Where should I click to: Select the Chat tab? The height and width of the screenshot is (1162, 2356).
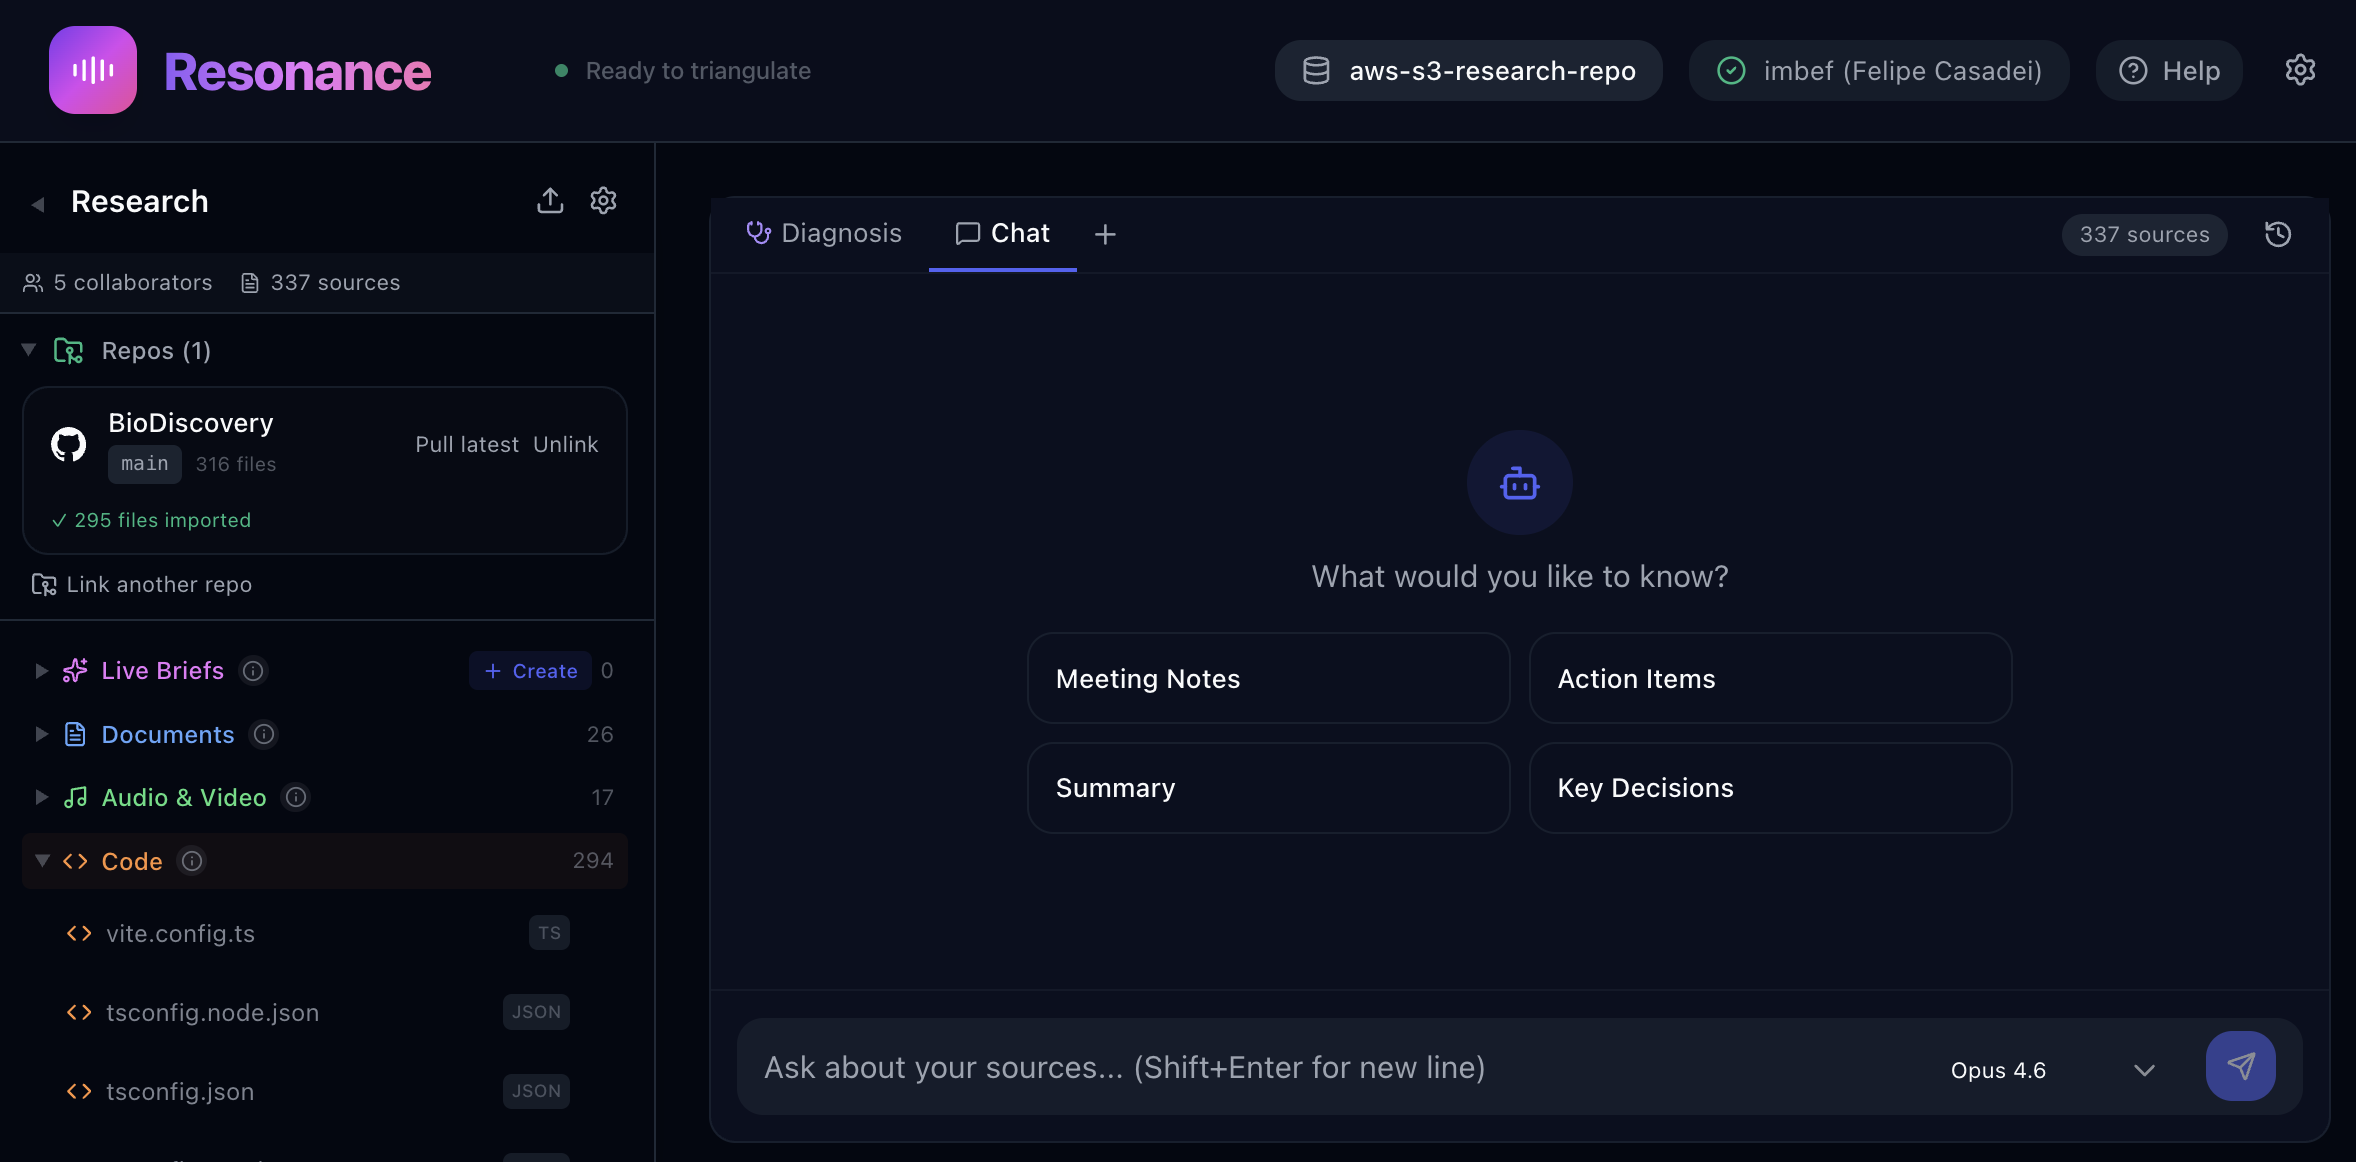coord(1003,233)
